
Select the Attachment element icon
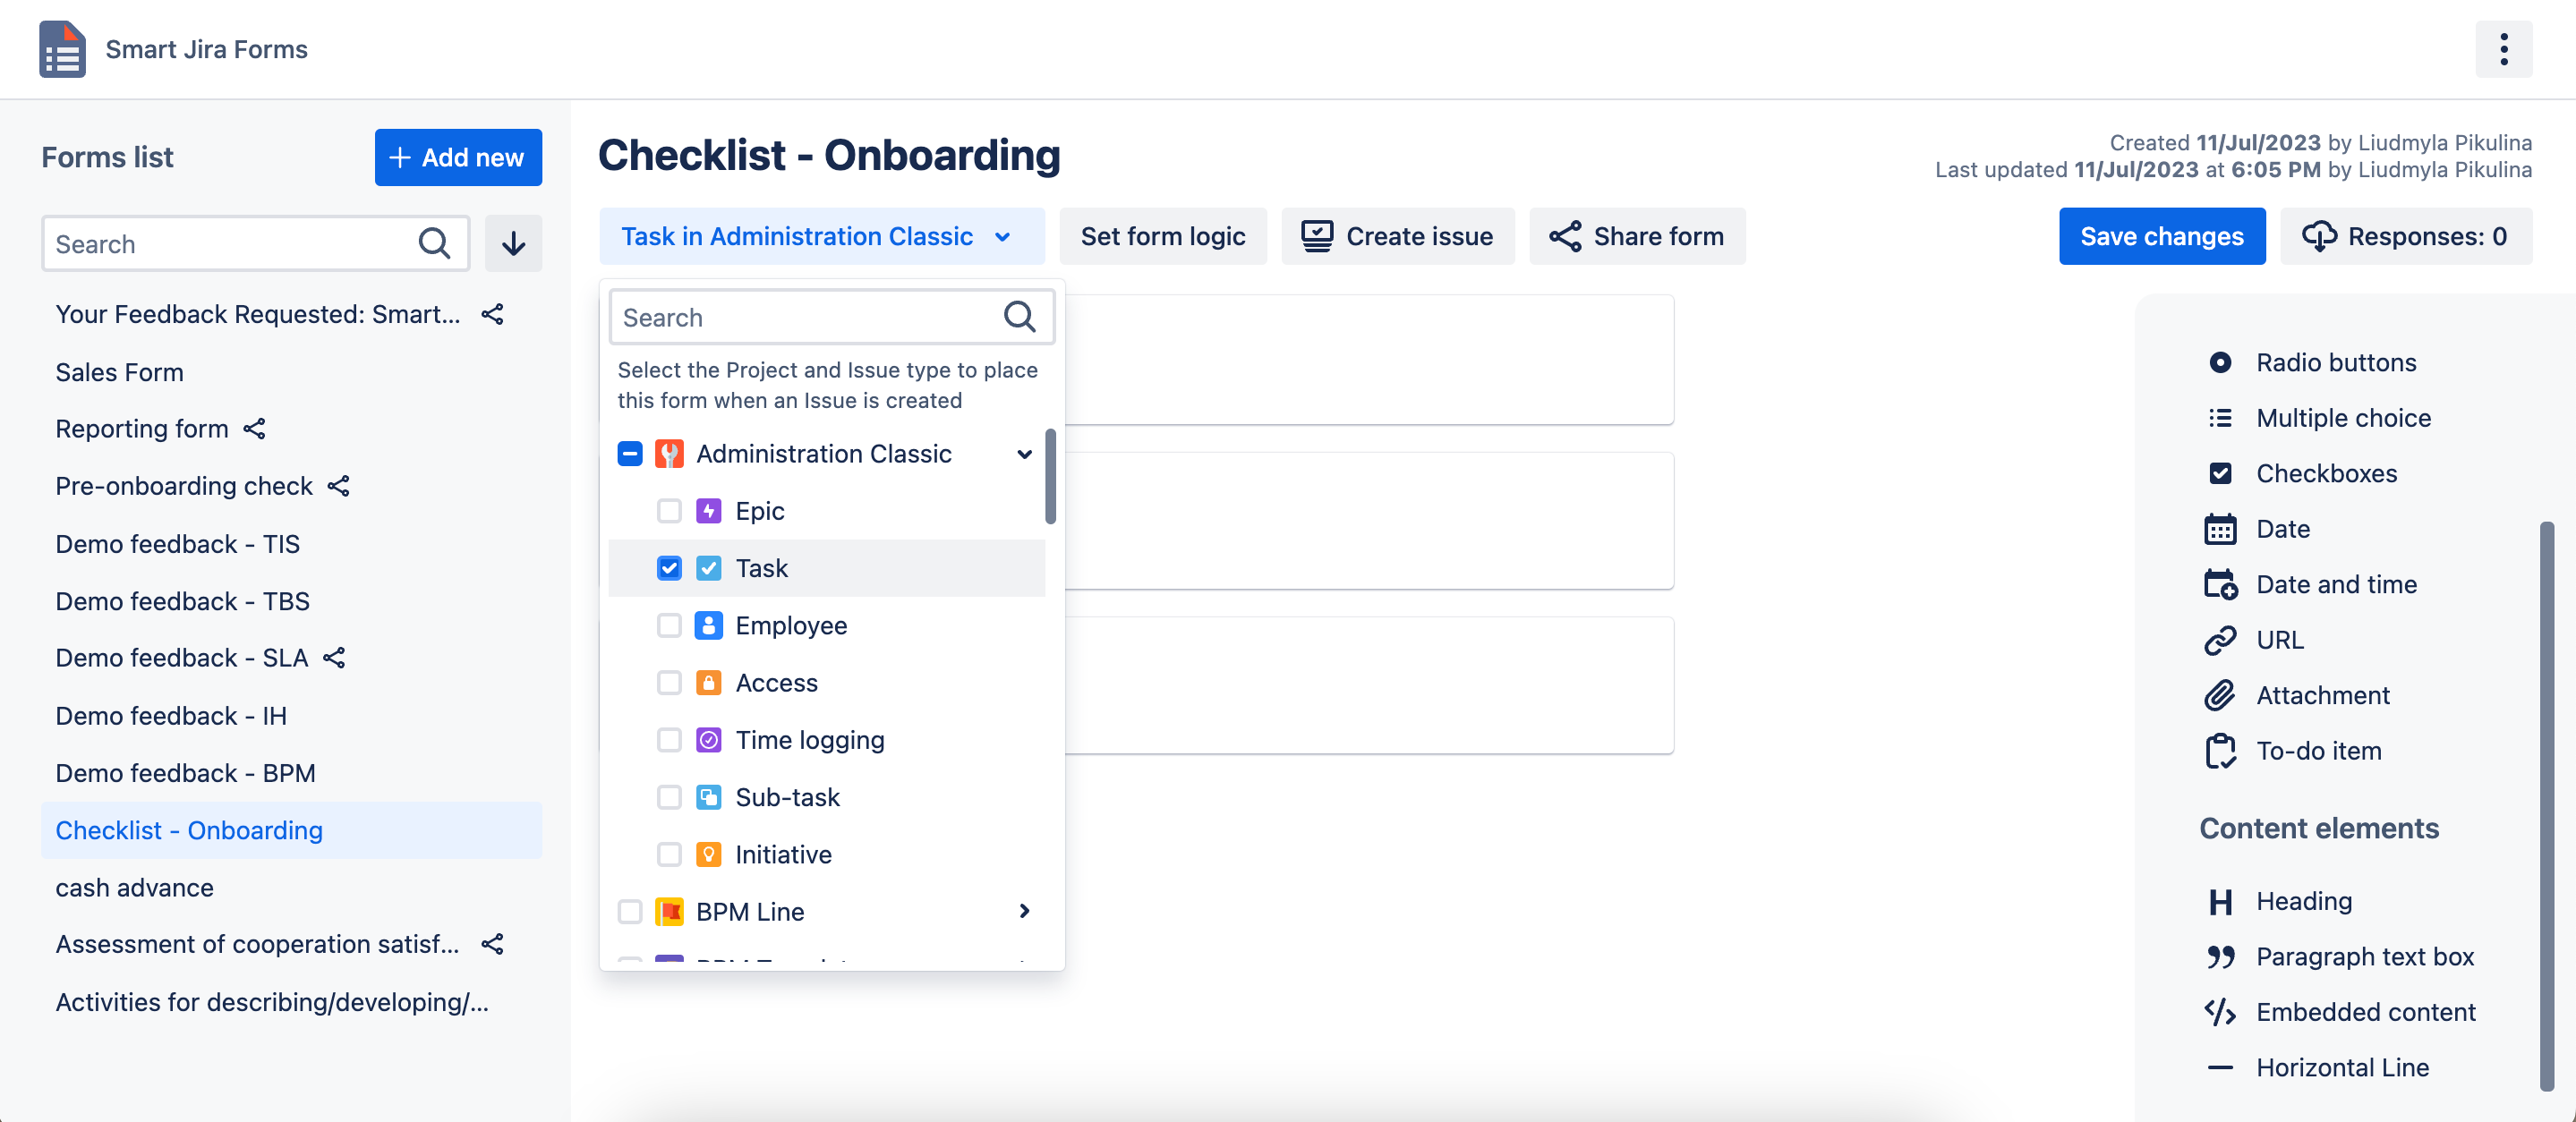tap(2222, 695)
